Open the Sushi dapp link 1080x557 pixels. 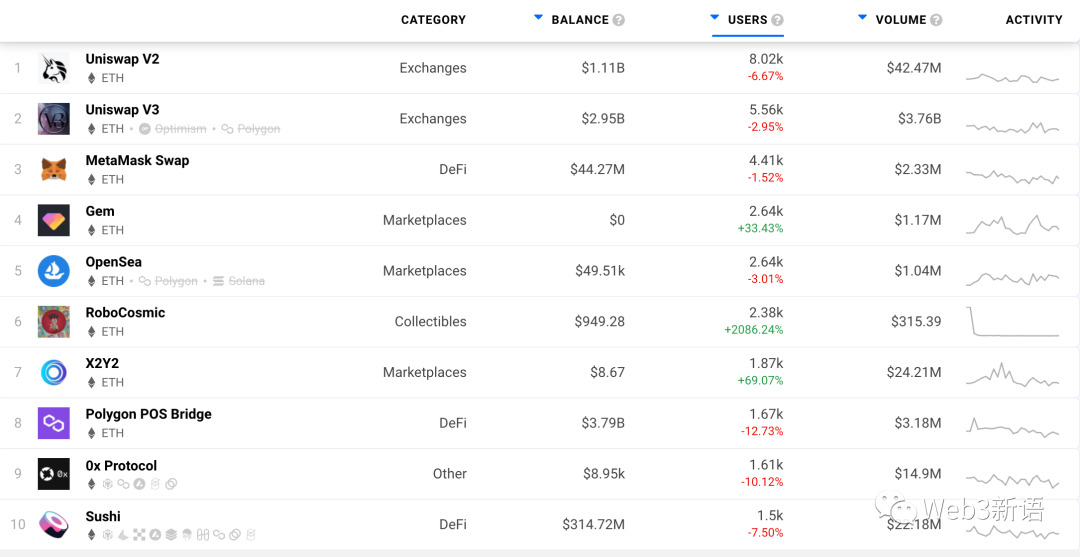[103, 516]
